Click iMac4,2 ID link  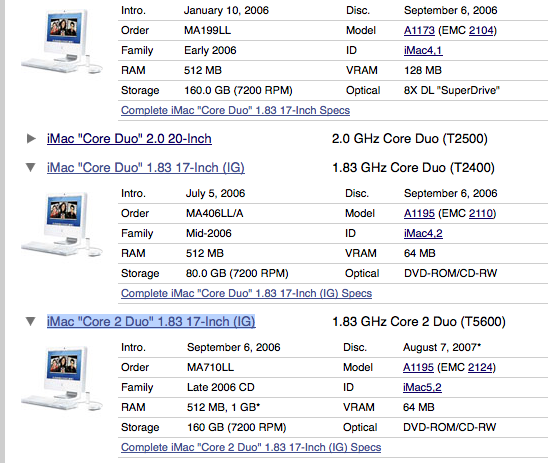point(423,233)
